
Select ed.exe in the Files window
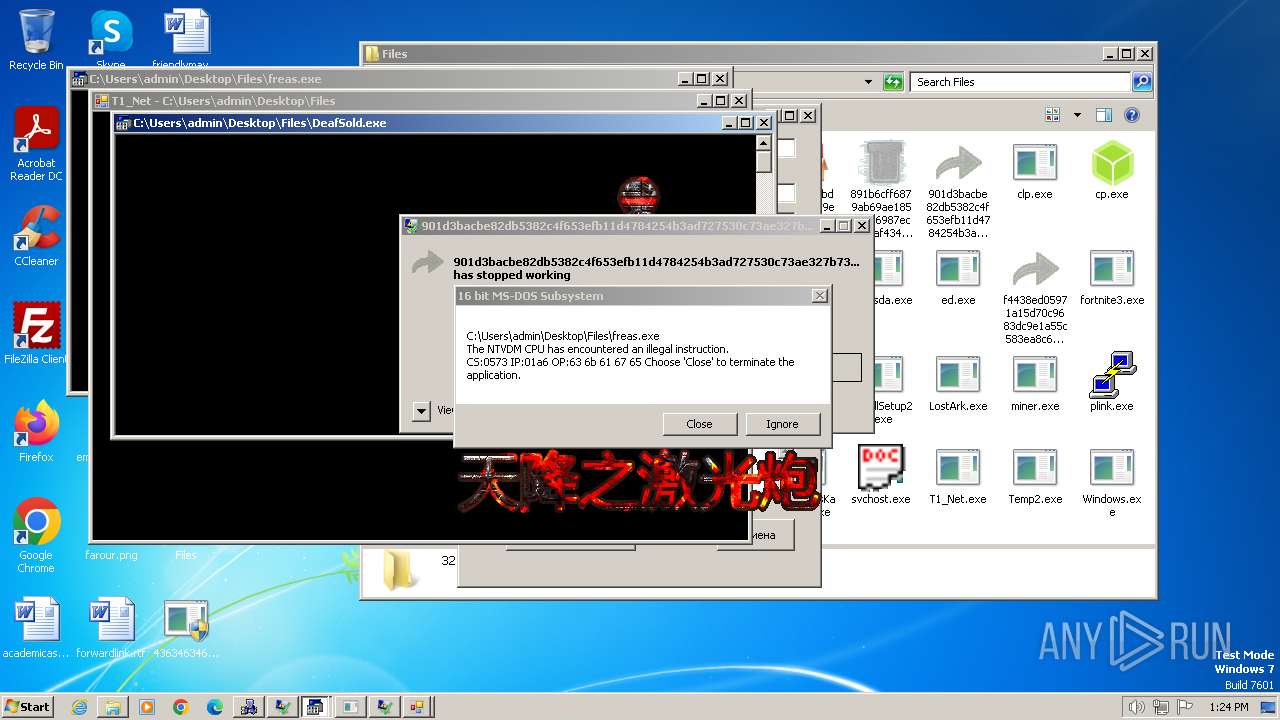958,277
